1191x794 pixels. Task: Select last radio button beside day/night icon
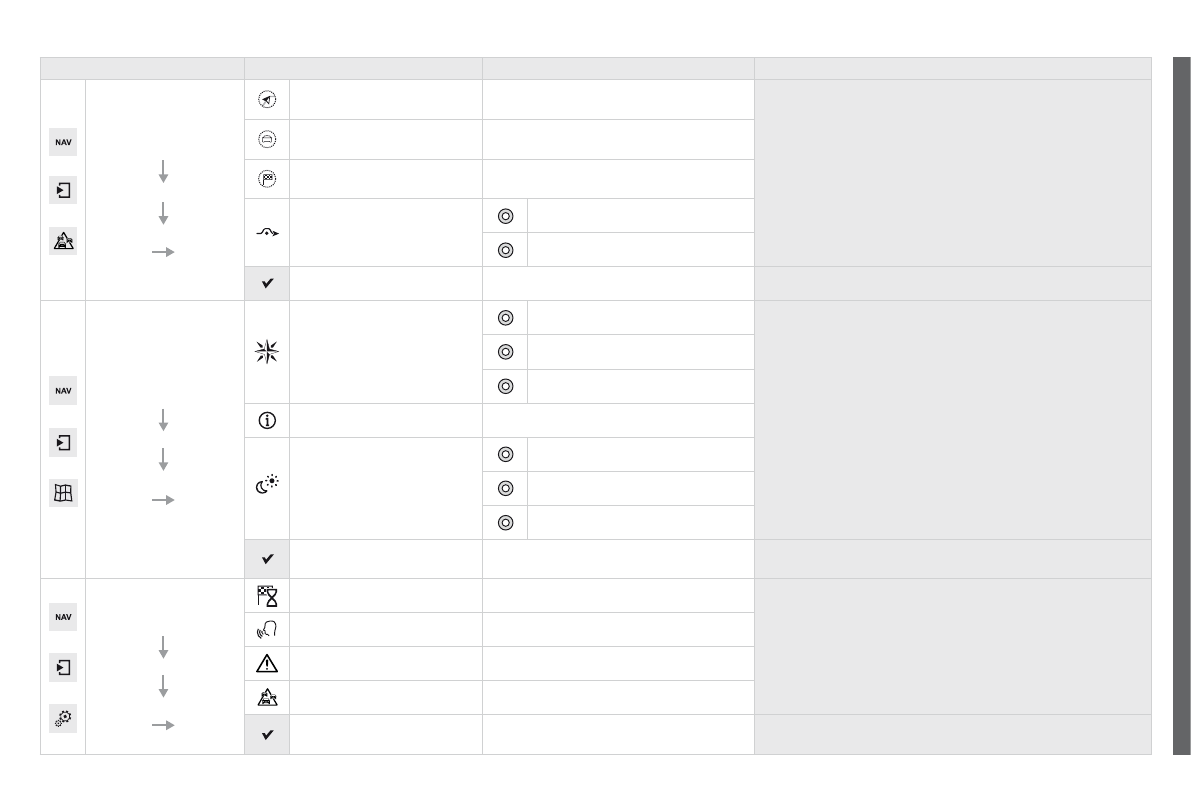(x=506, y=522)
